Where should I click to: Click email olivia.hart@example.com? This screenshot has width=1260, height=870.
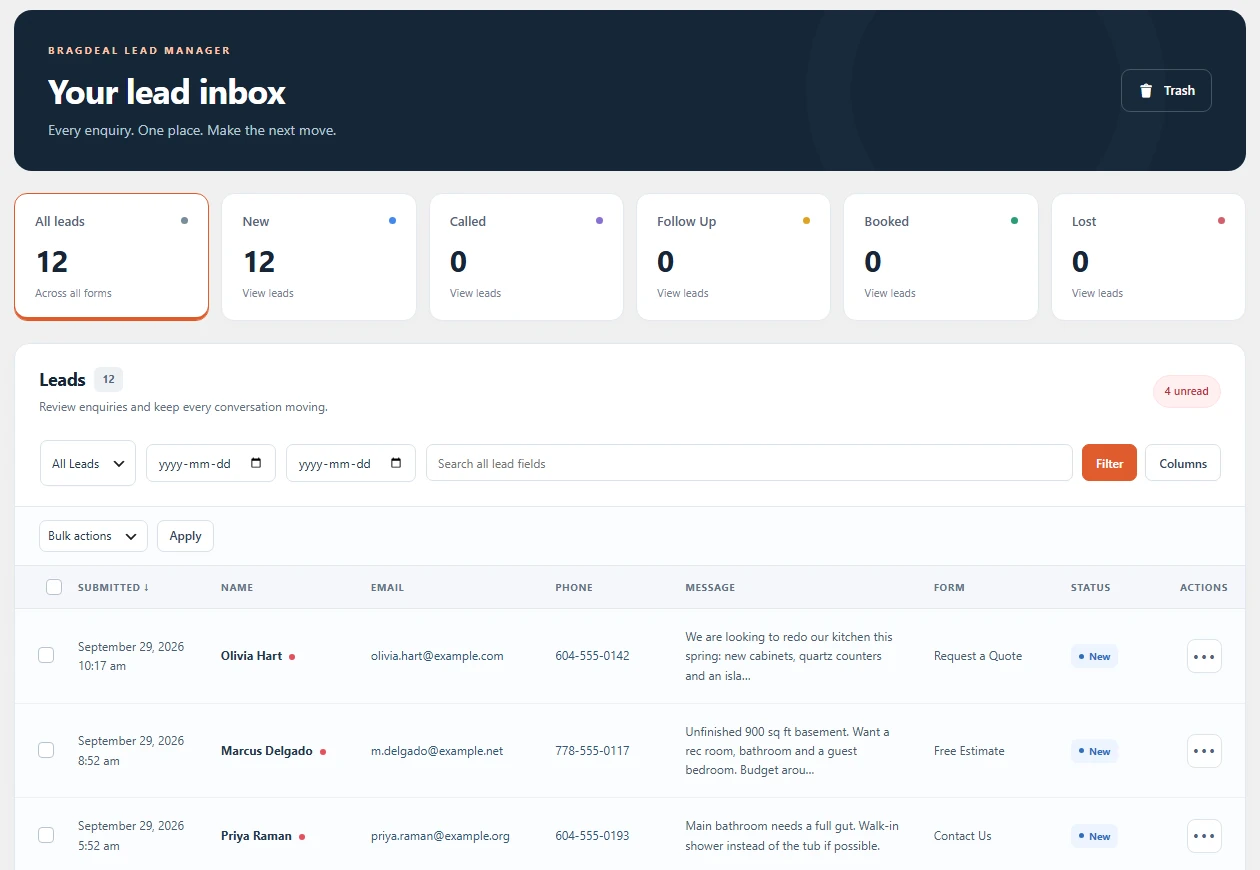(437, 656)
